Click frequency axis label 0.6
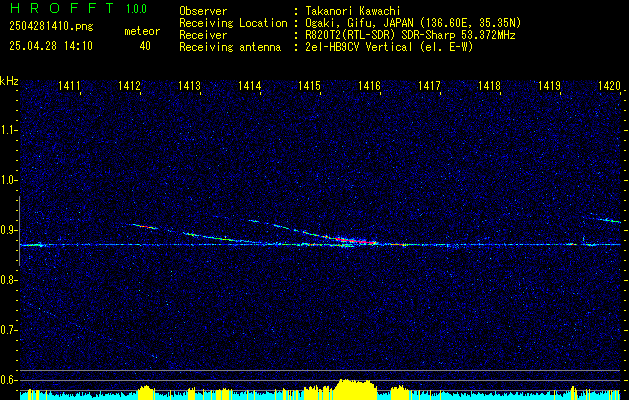 (8, 380)
